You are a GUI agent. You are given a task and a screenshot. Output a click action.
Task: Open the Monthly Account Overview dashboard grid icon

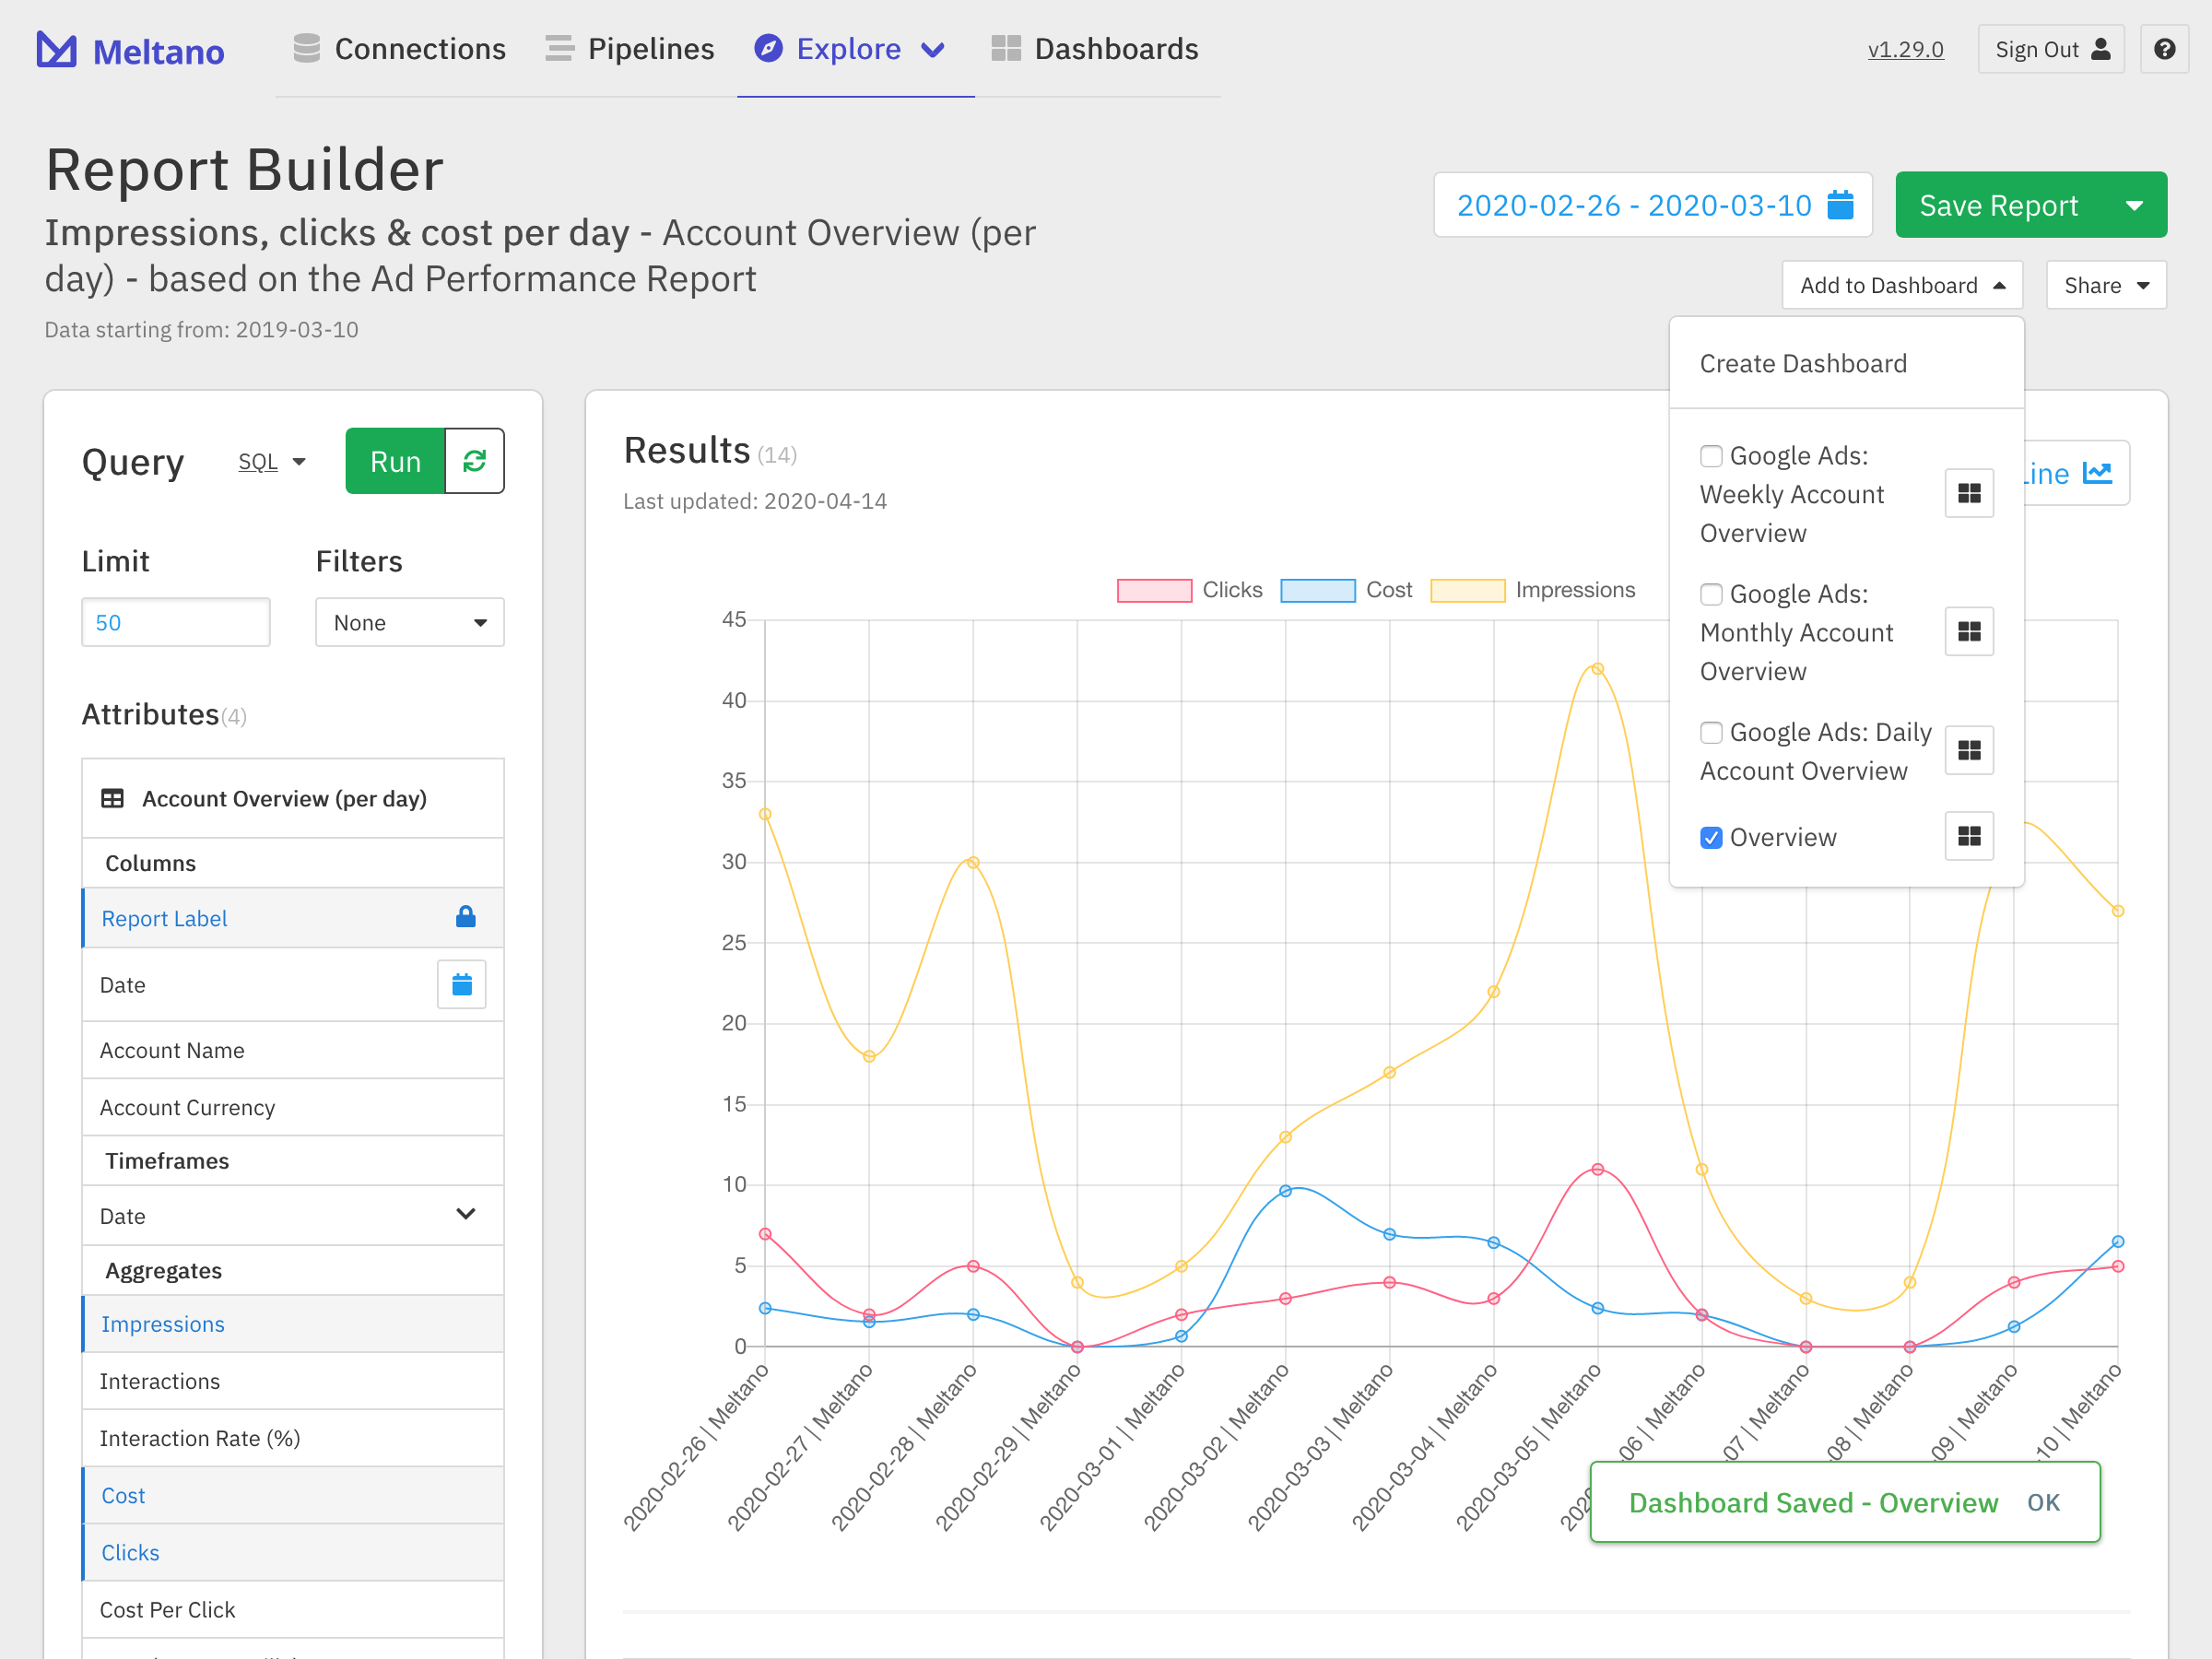[1968, 632]
